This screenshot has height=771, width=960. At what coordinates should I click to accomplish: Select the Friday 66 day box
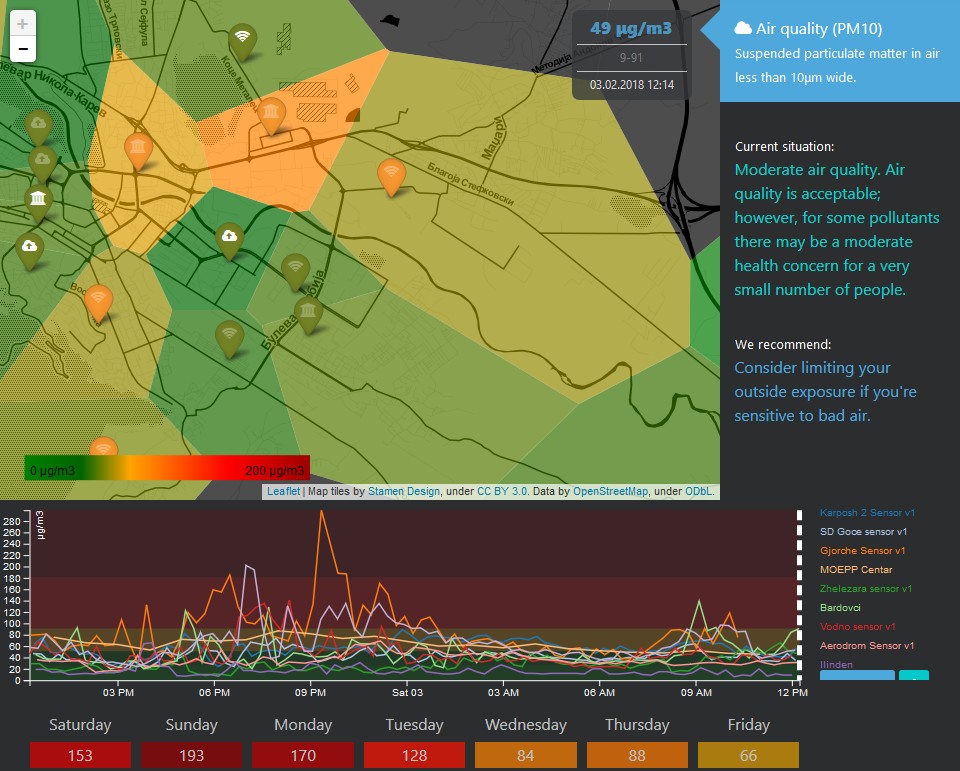click(x=748, y=755)
